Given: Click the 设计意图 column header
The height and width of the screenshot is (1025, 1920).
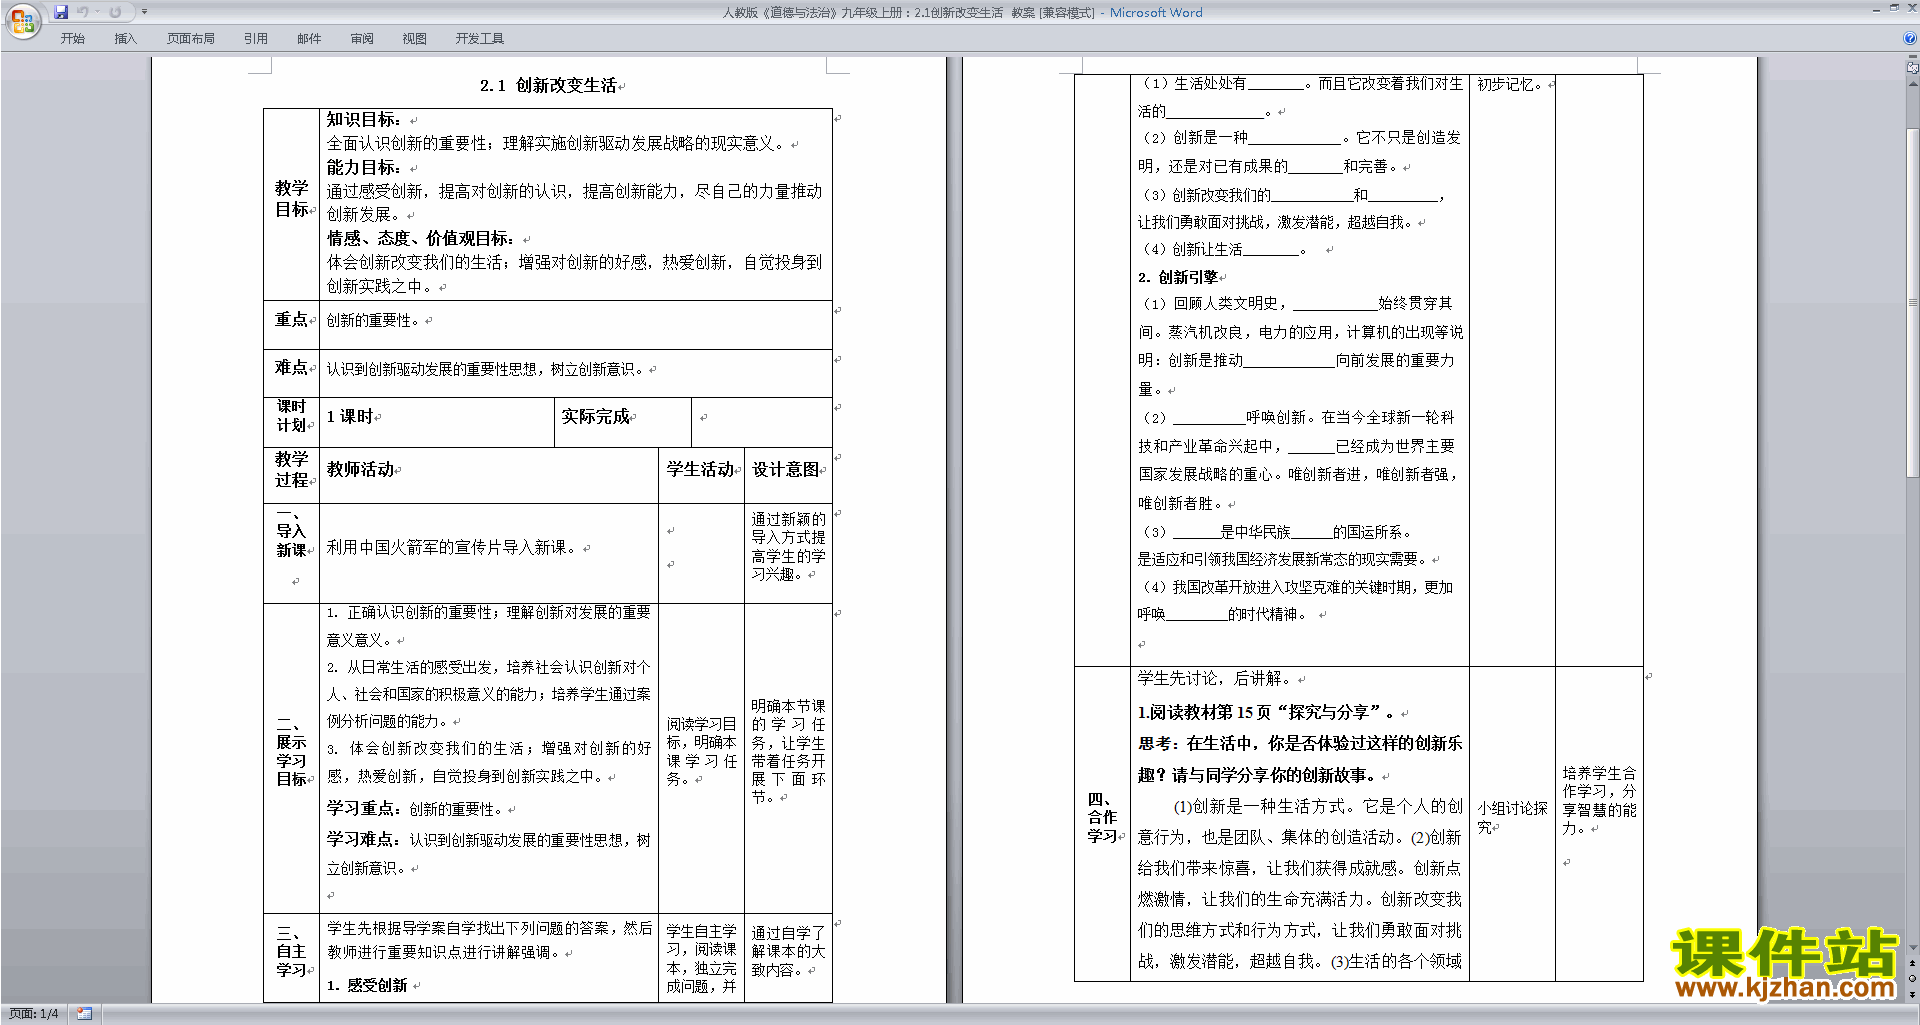Looking at the screenshot, I should click(787, 469).
